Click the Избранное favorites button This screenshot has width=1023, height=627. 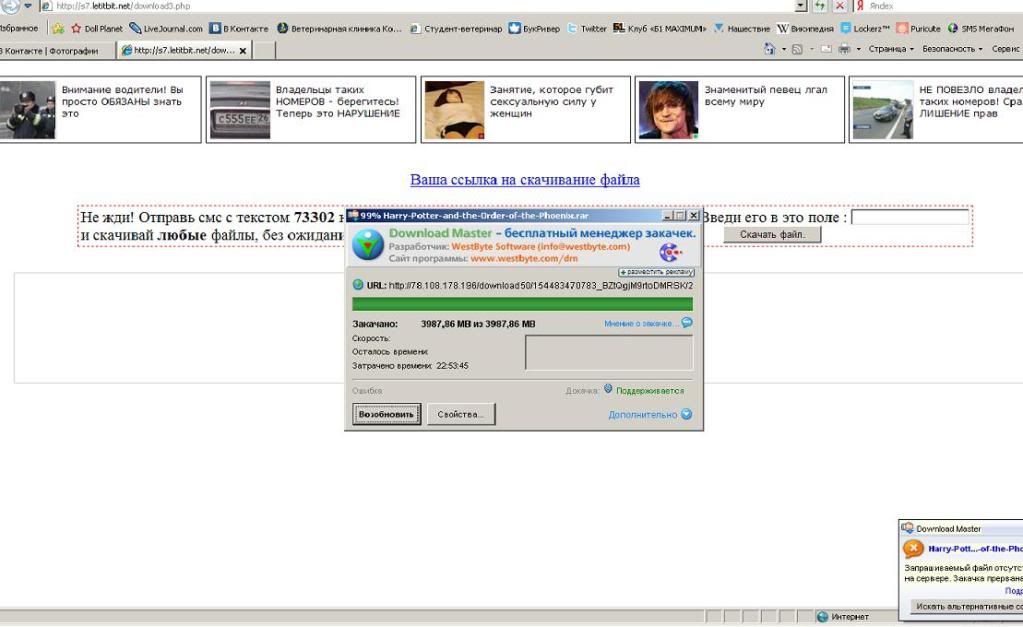20,28
